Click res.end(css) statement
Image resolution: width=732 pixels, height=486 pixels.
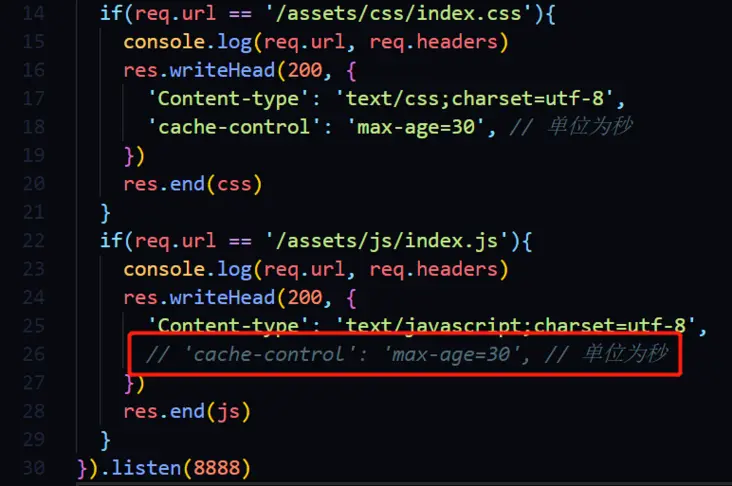tap(193, 184)
